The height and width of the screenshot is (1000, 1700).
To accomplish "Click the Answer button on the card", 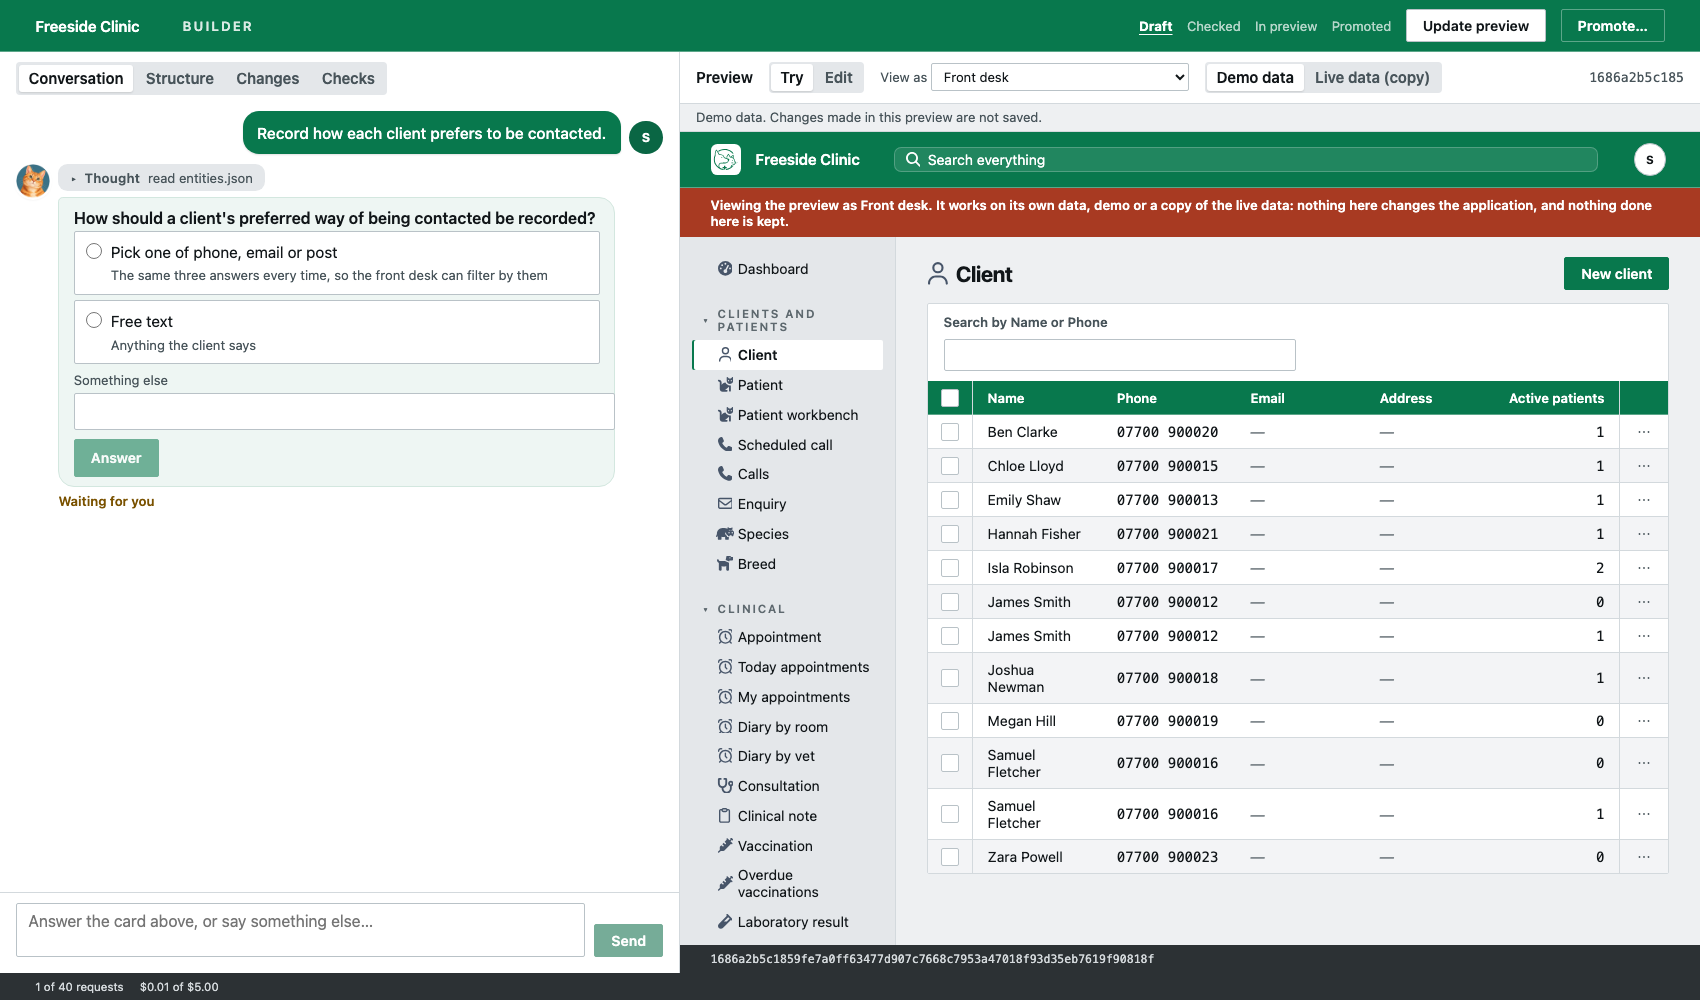I will tap(116, 458).
